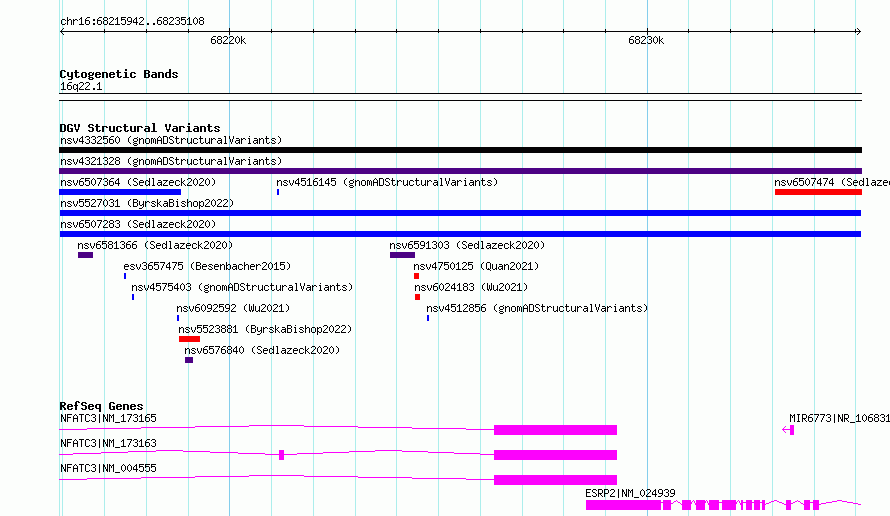The image size is (890, 516).
Task: Select the nsv5527031 blue variant bar
Action: (x=460, y=213)
